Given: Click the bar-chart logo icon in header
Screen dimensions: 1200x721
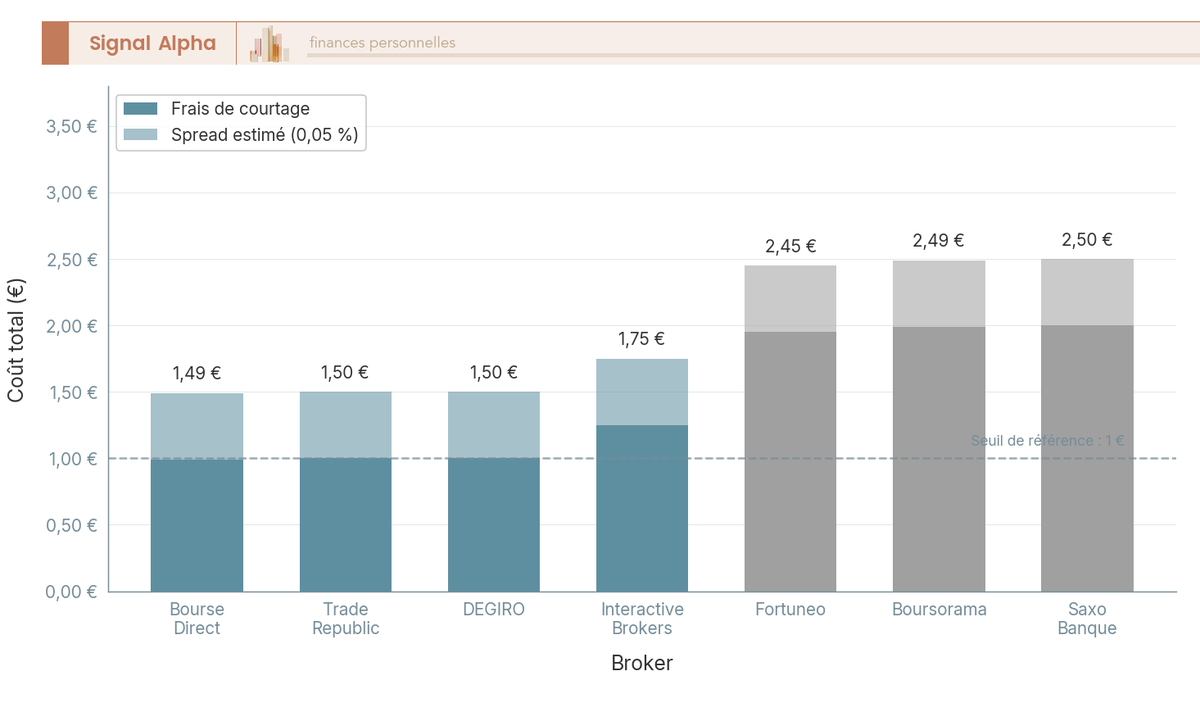Looking at the screenshot, I should (269, 44).
